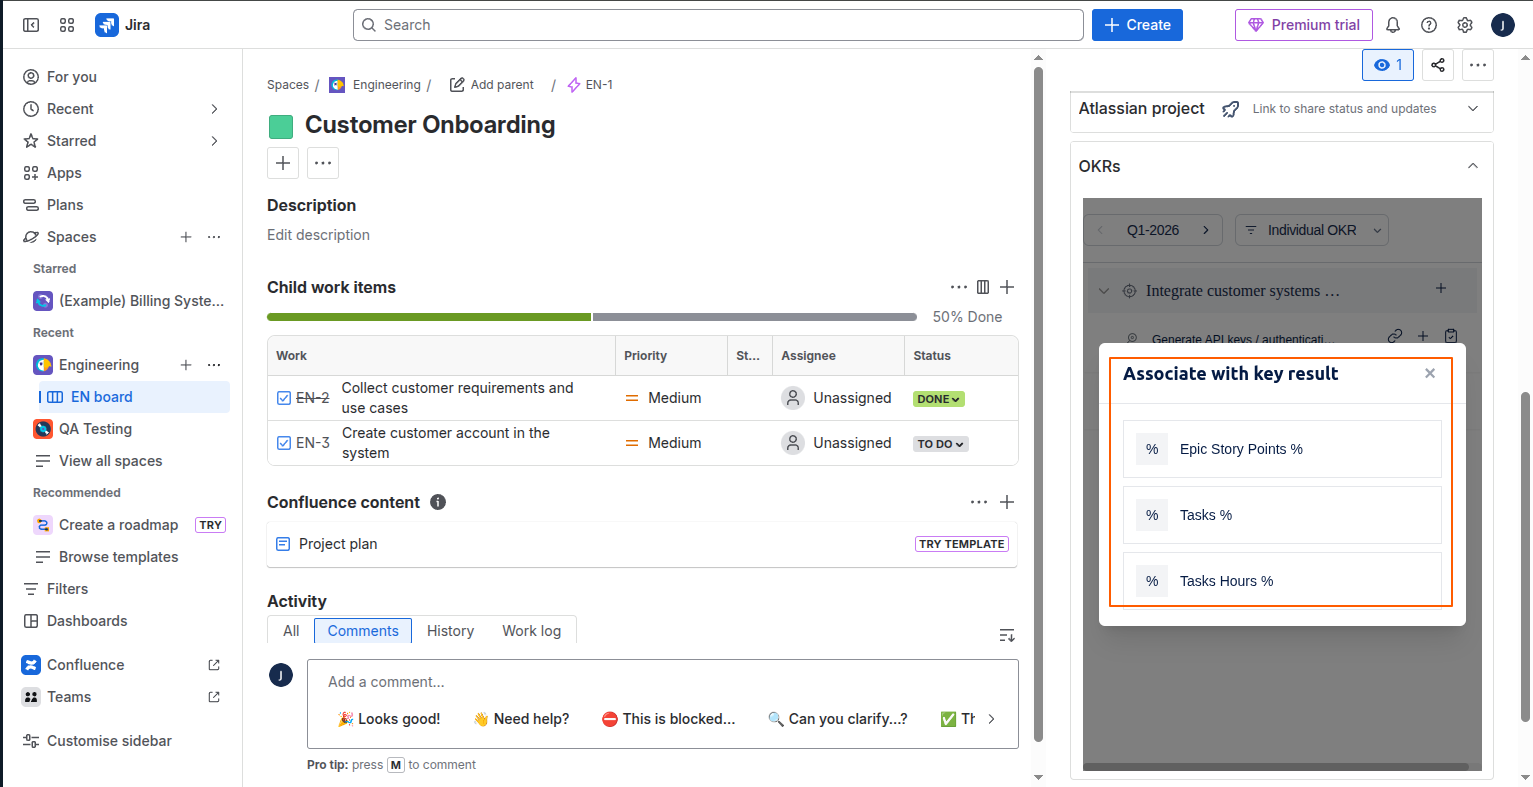Click the Confluence content info icon
This screenshot has height=787, width=1533.
click(438, 502)
